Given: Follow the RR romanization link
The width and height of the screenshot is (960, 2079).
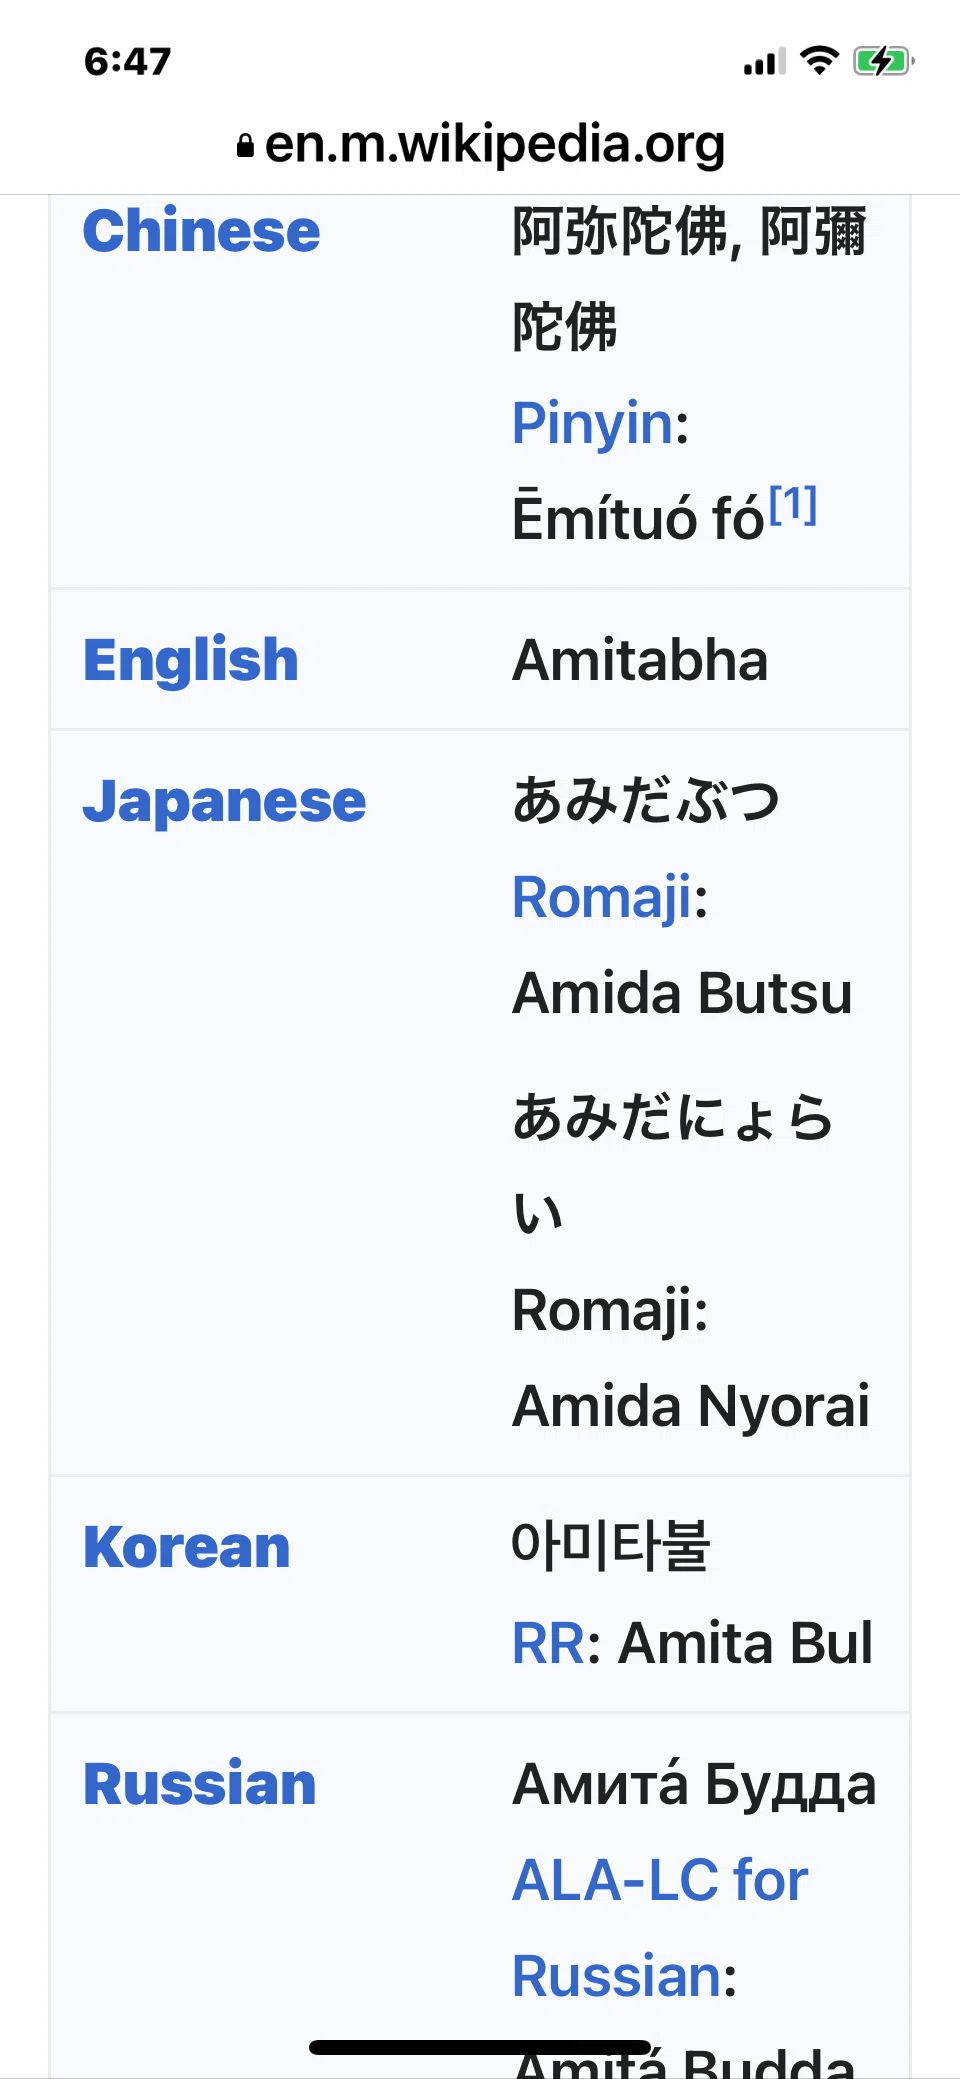Looking at the screenshot, I should (x=548, y=1643).
